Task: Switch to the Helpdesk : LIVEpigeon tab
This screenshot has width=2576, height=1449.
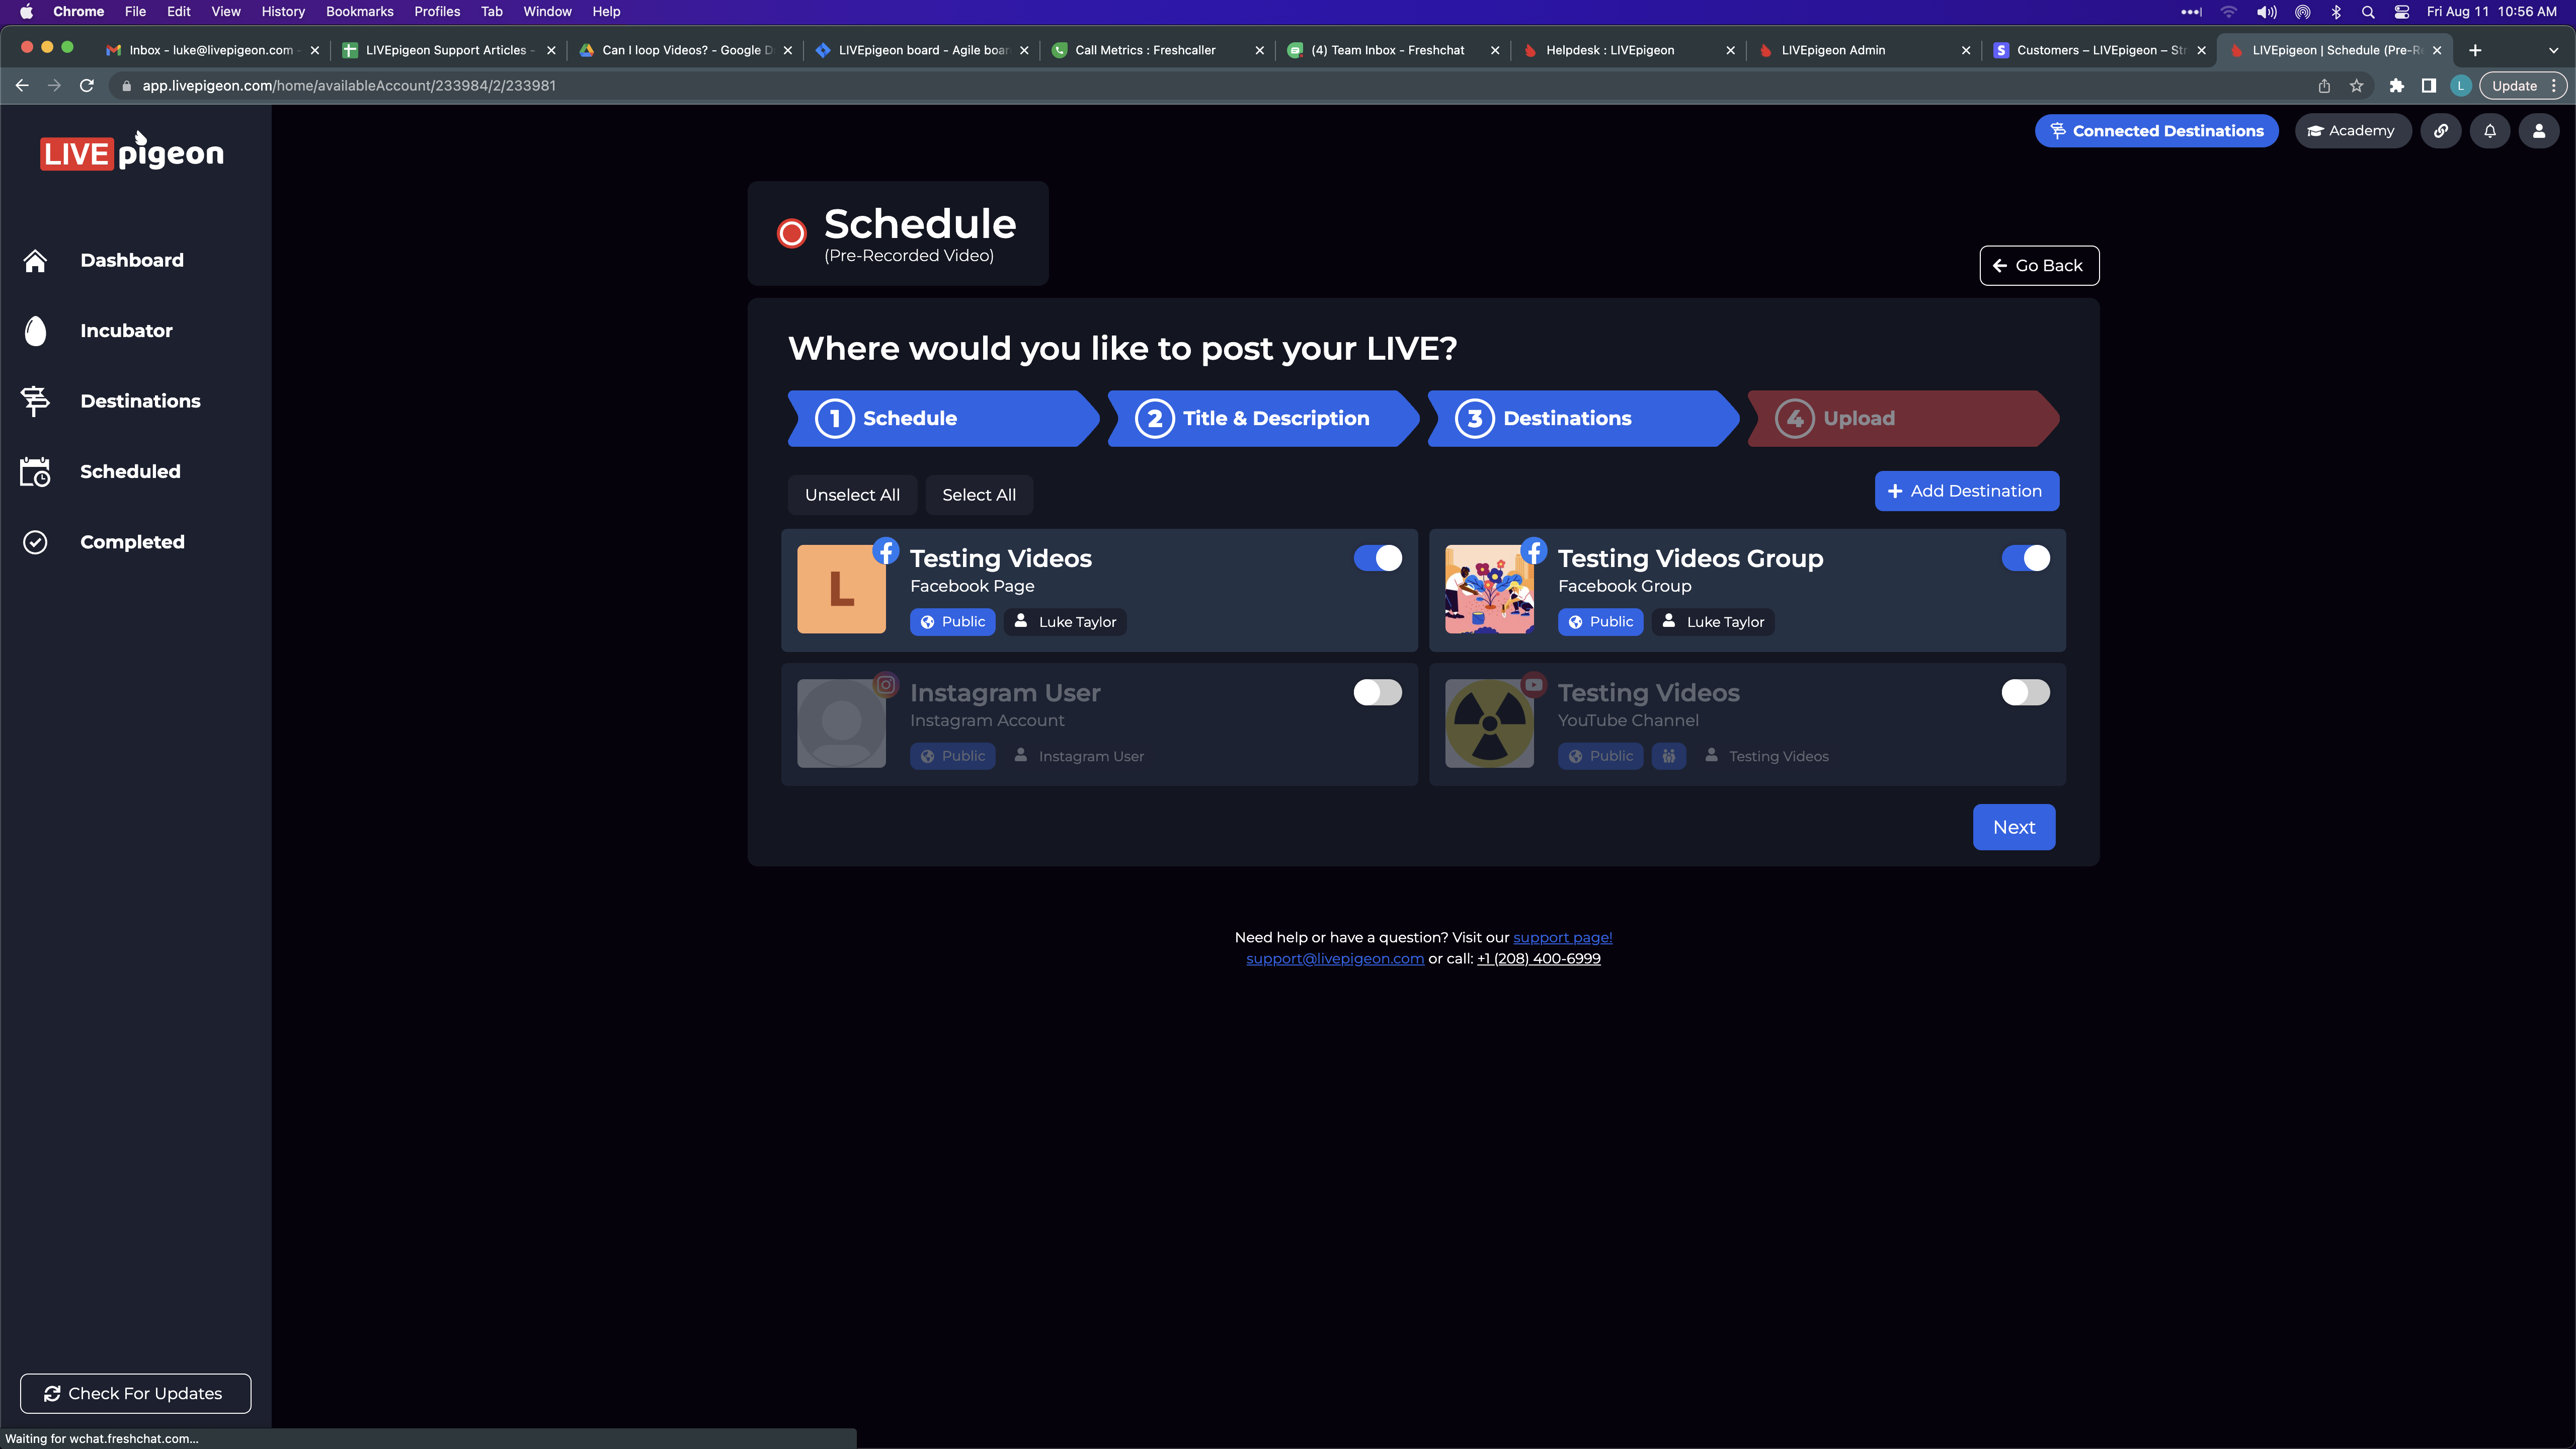Action: 1609,50
